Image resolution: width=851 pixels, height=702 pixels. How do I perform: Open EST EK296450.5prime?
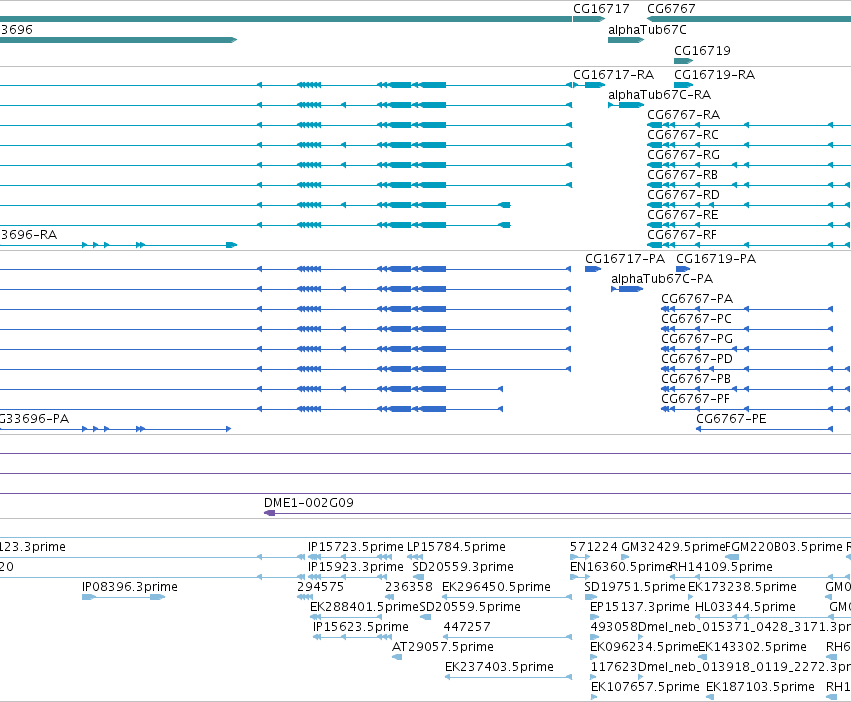pyautogui.click(x=496, y=587)
